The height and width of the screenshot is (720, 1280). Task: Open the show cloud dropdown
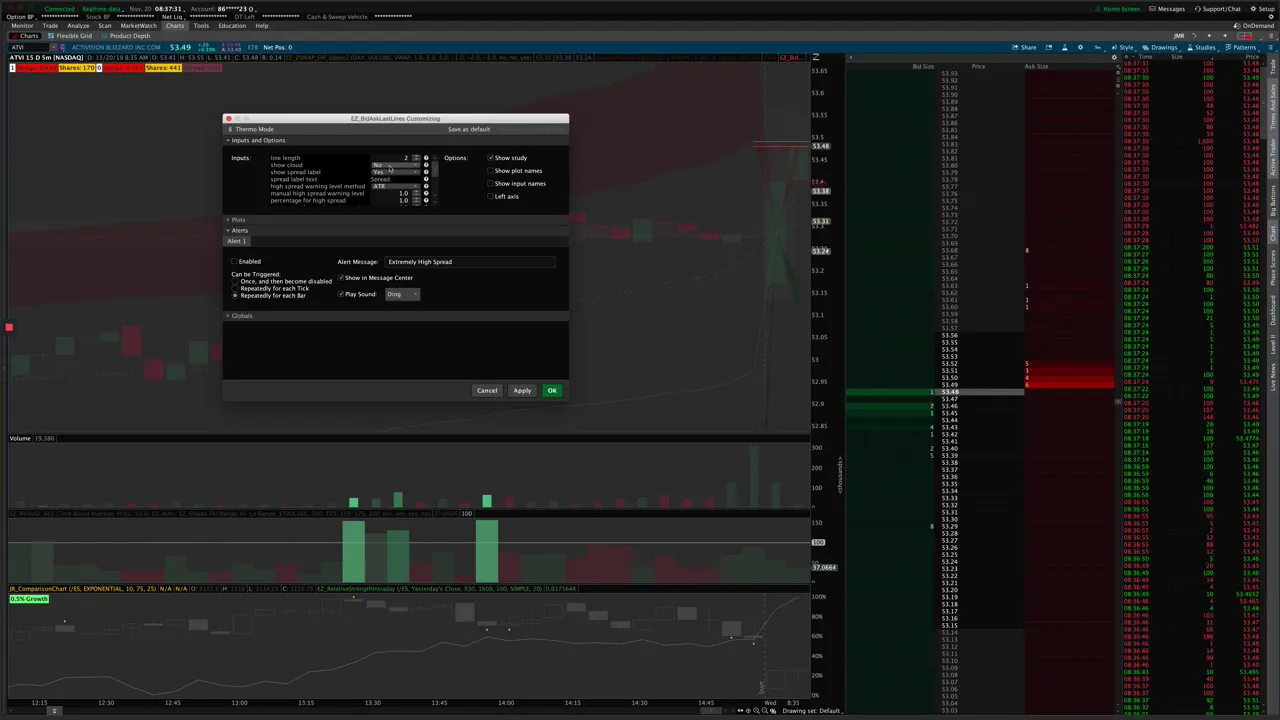click(x=395, y=165)
